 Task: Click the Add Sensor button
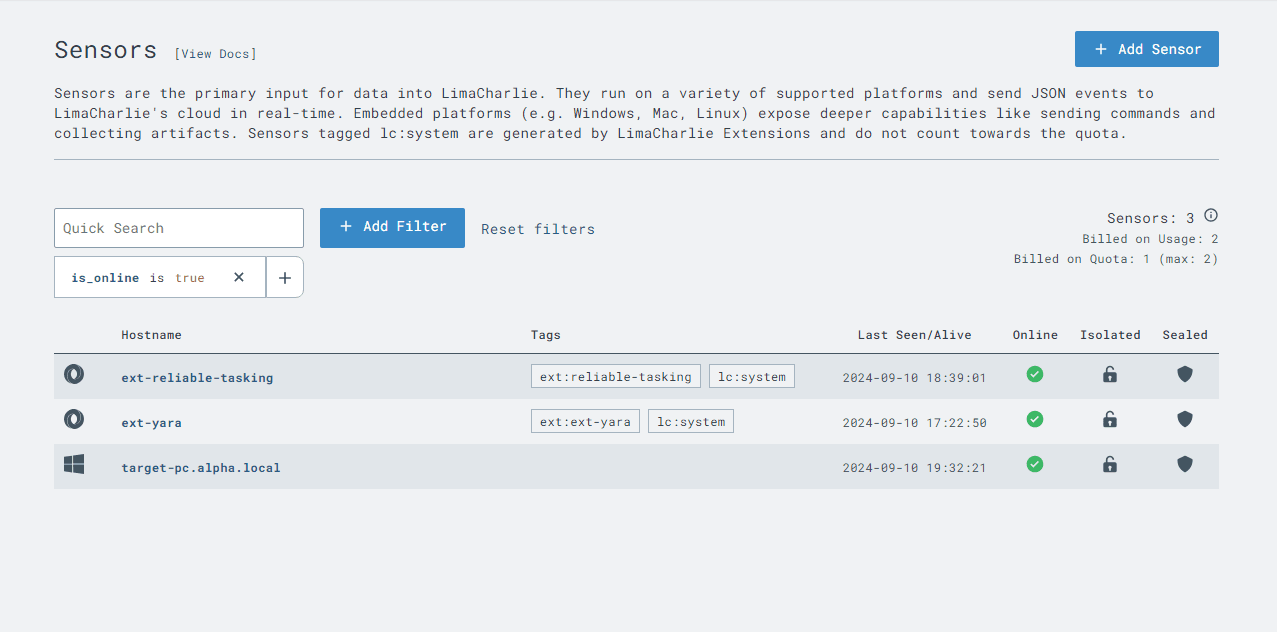[1146, 49]
